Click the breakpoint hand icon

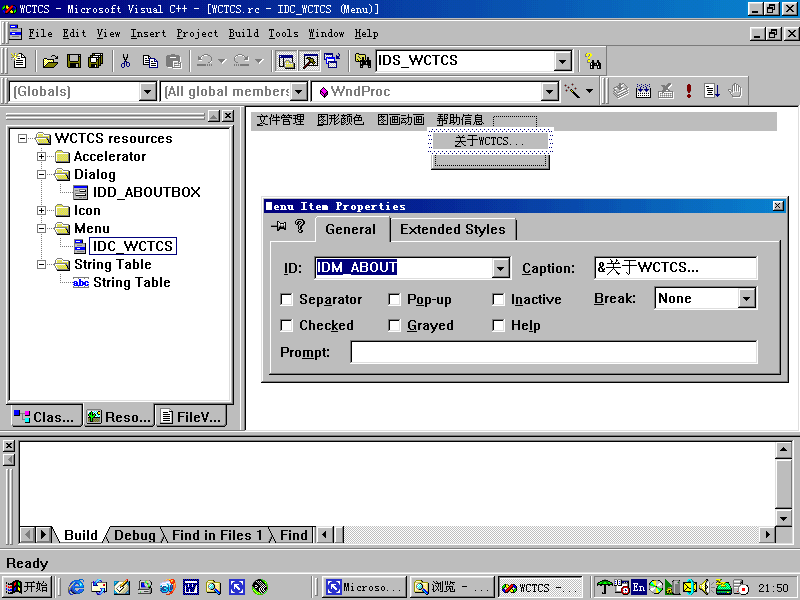pos(735,91)
